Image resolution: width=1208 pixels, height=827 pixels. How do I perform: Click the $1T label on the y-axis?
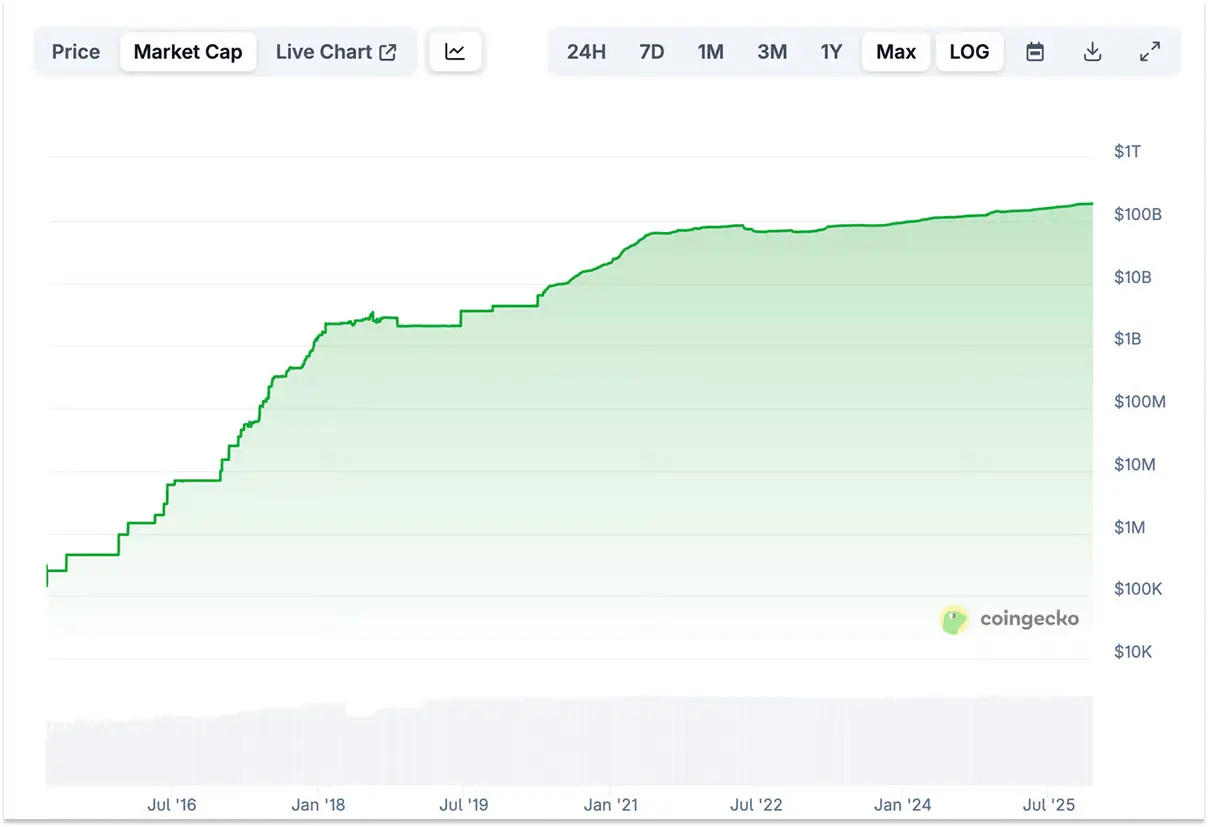click(1127, 152)
